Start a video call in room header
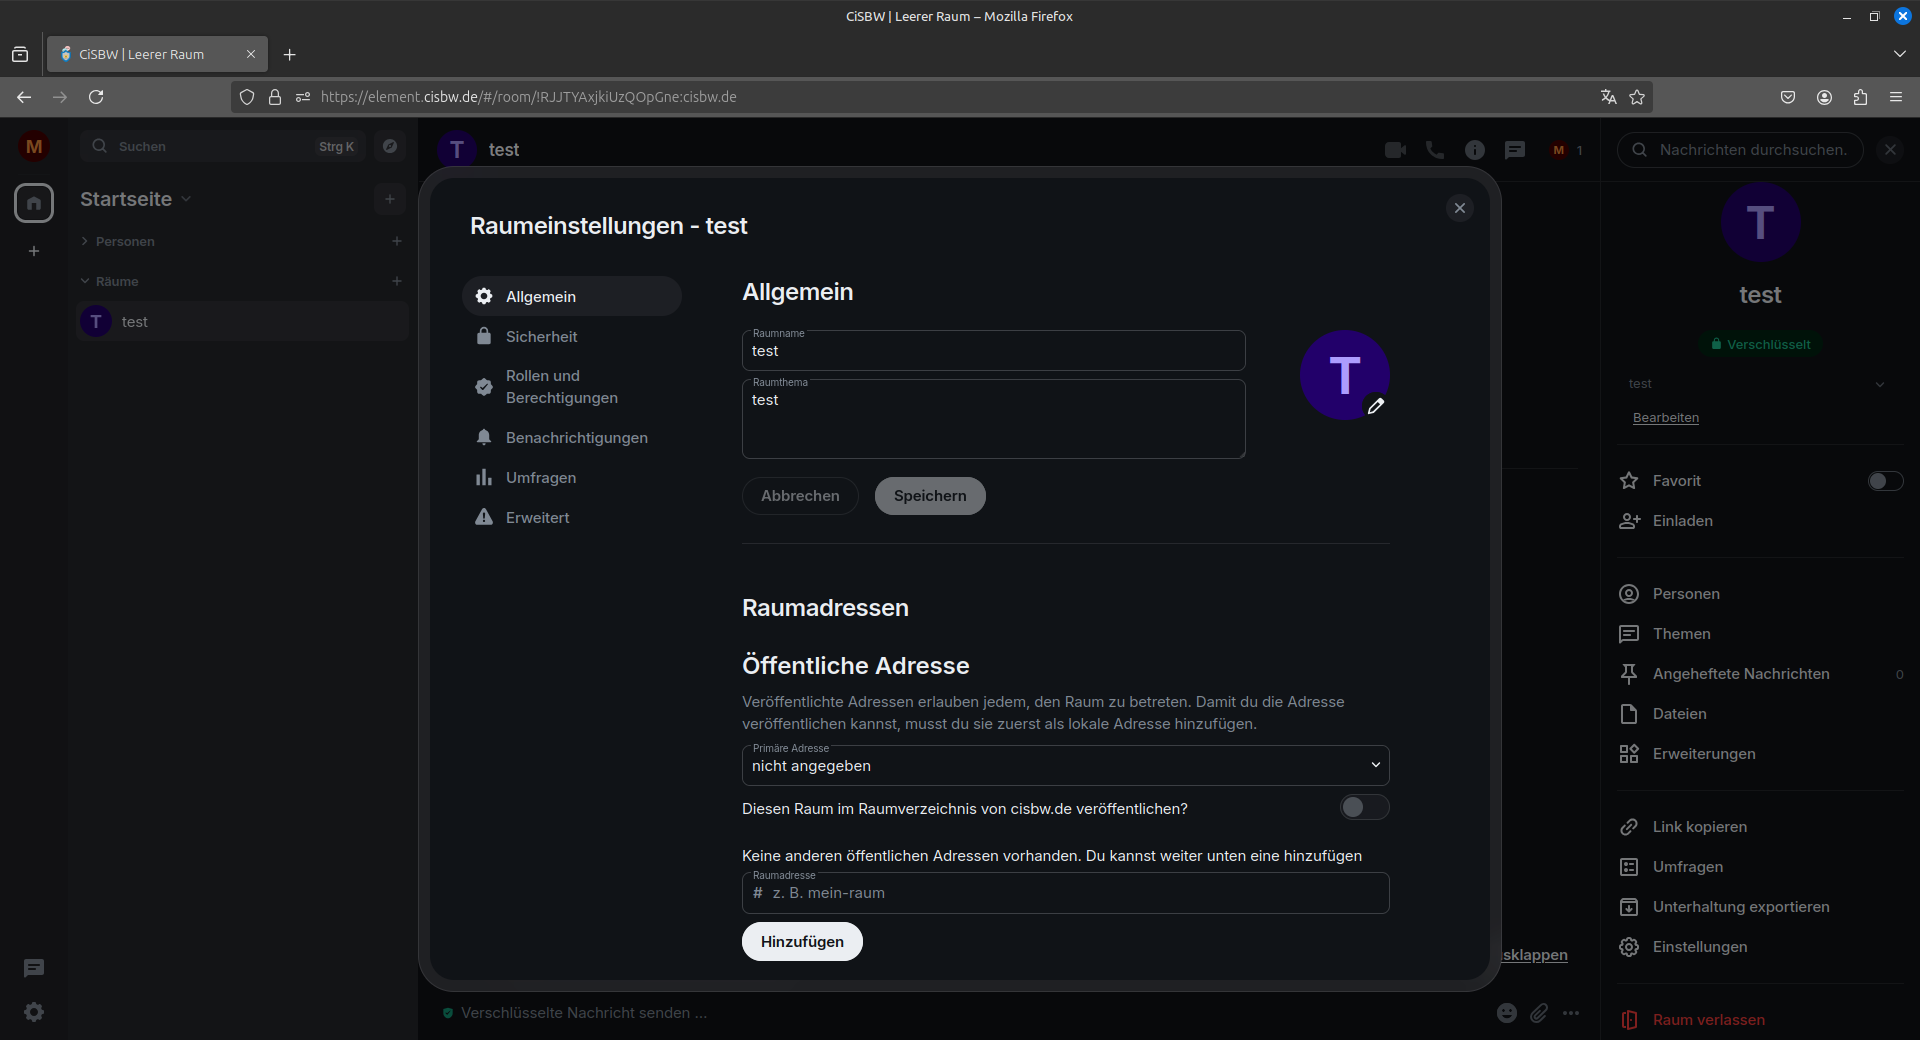 [1395, 150]
